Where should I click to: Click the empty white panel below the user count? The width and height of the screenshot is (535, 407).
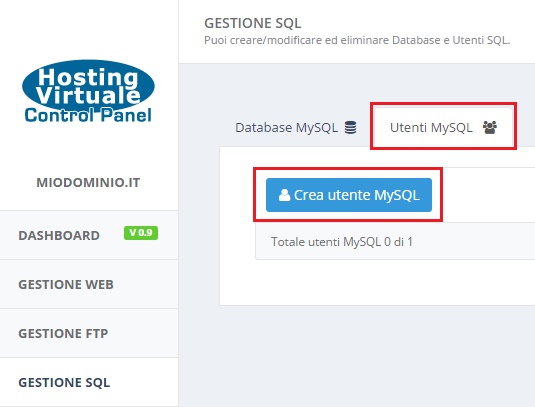(377, 282)
